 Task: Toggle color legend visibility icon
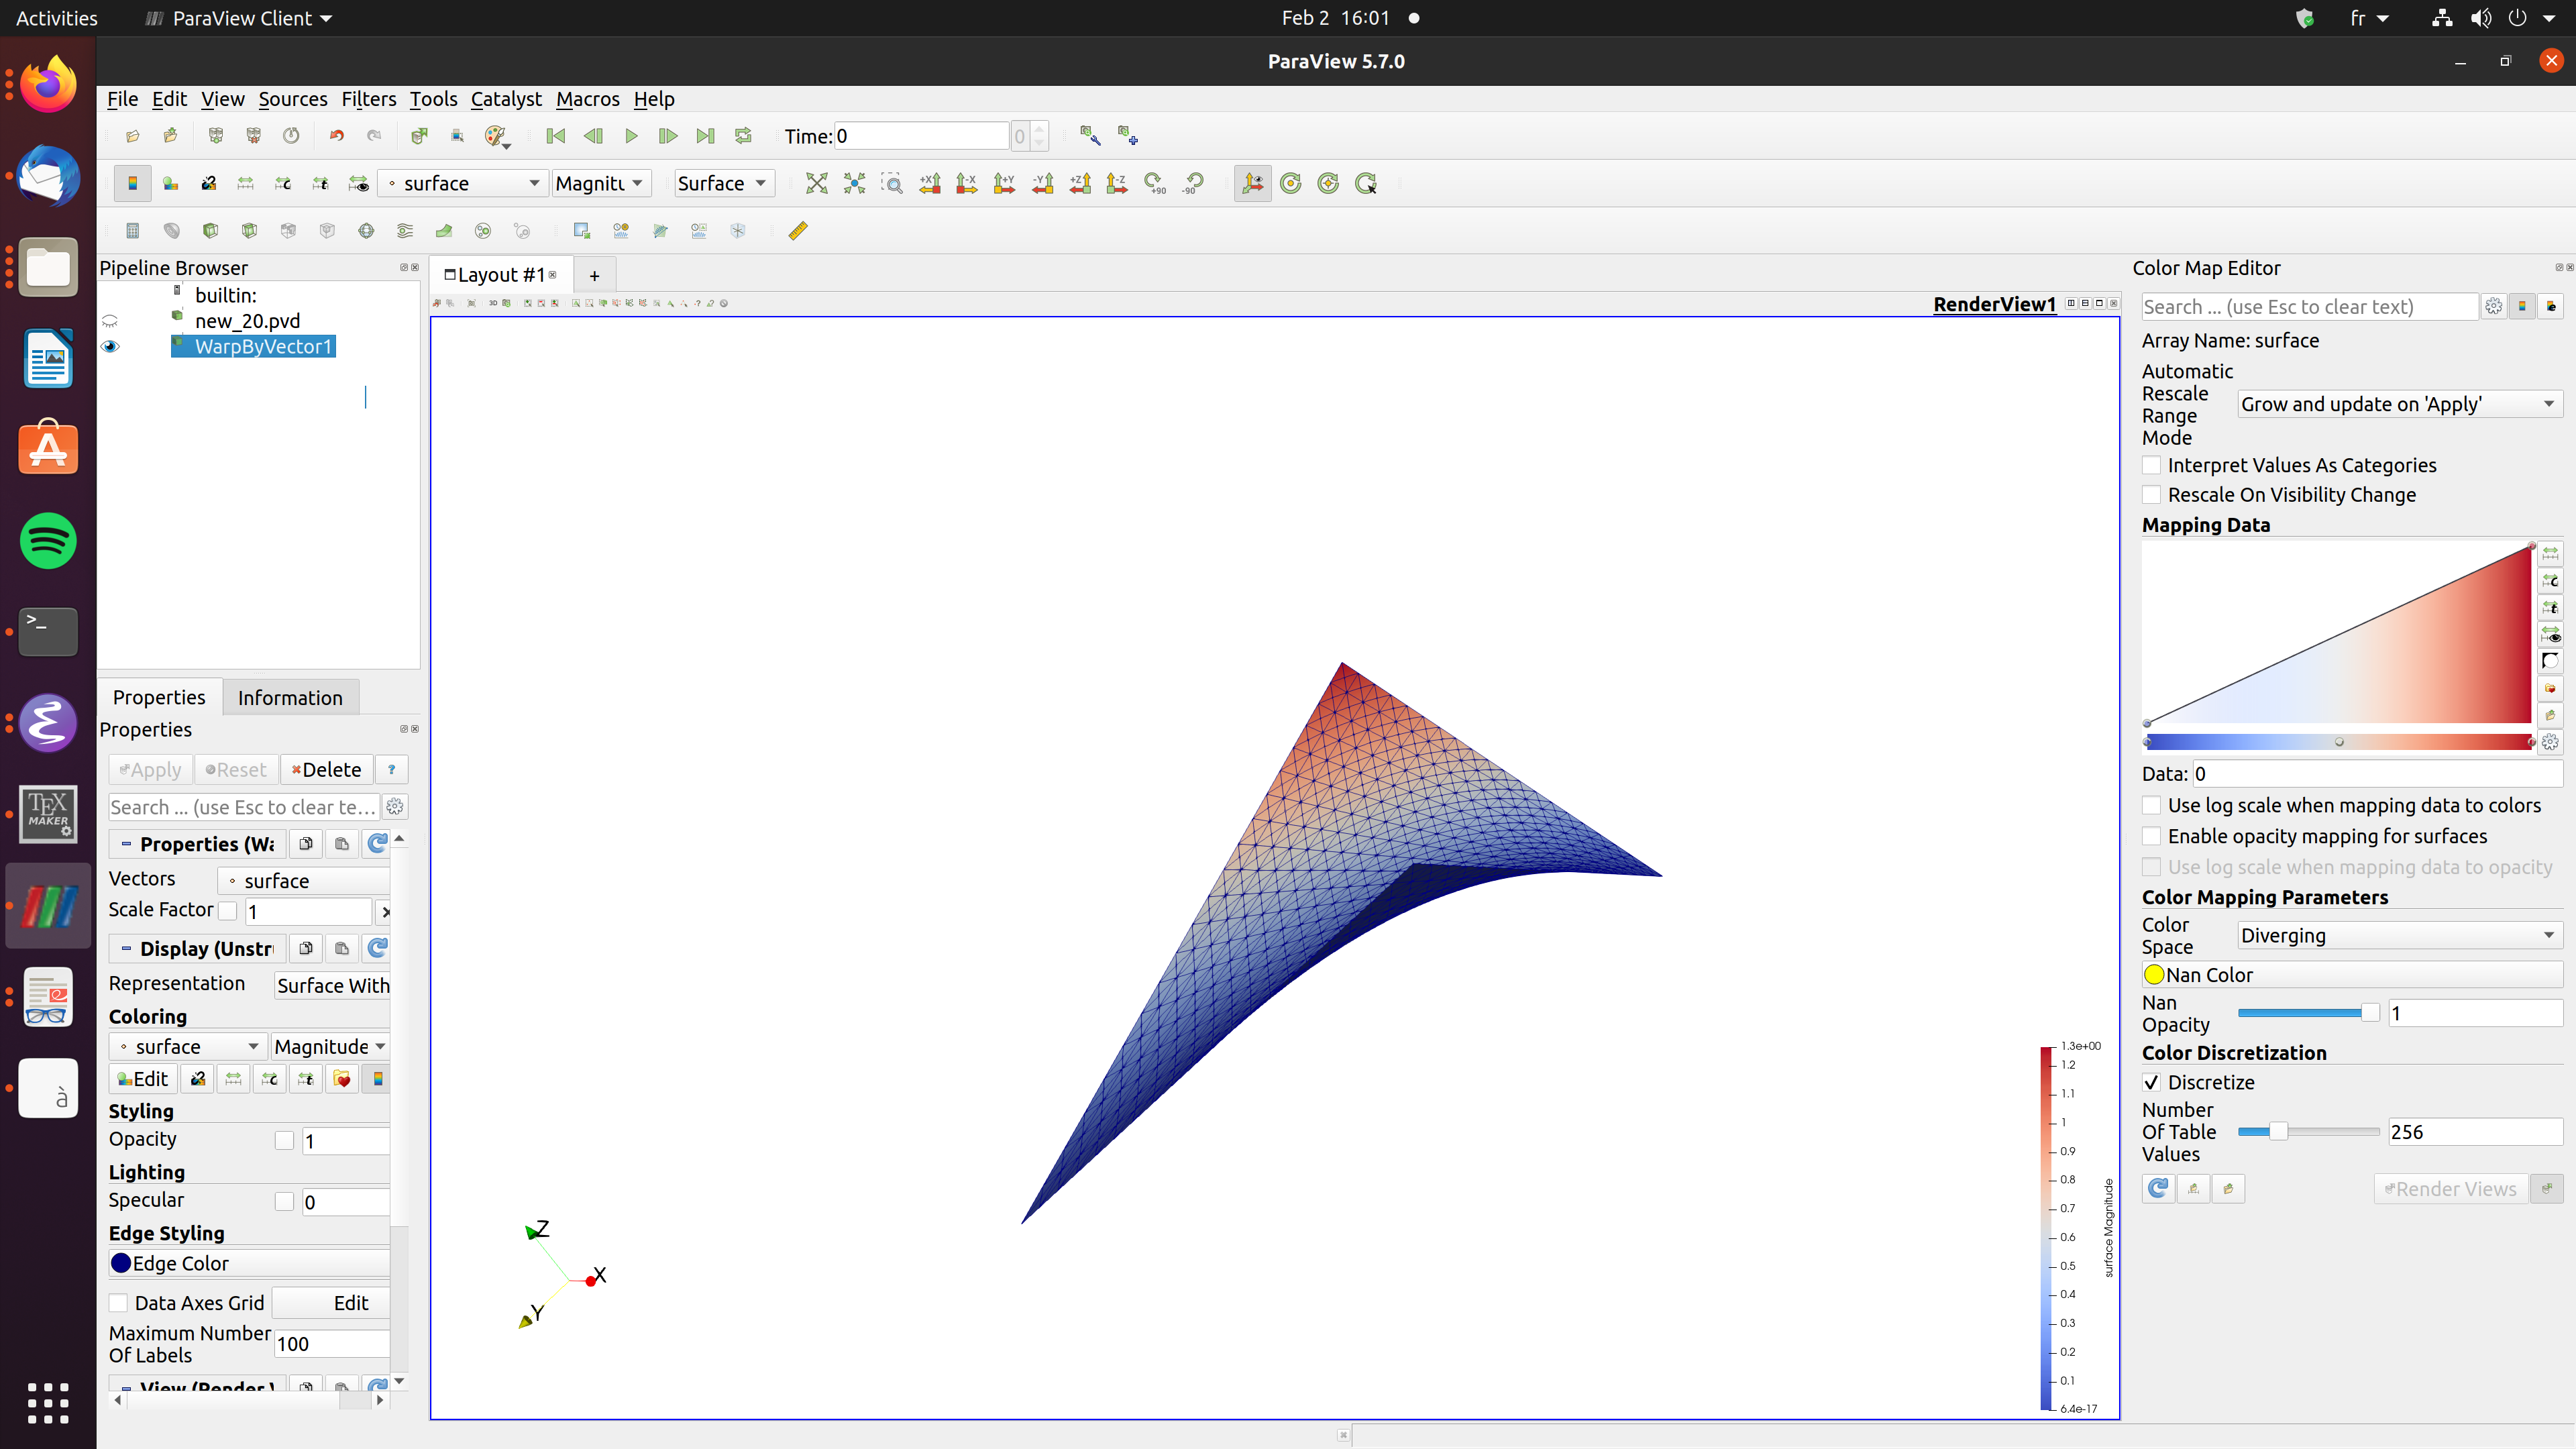tap(132, 183)
